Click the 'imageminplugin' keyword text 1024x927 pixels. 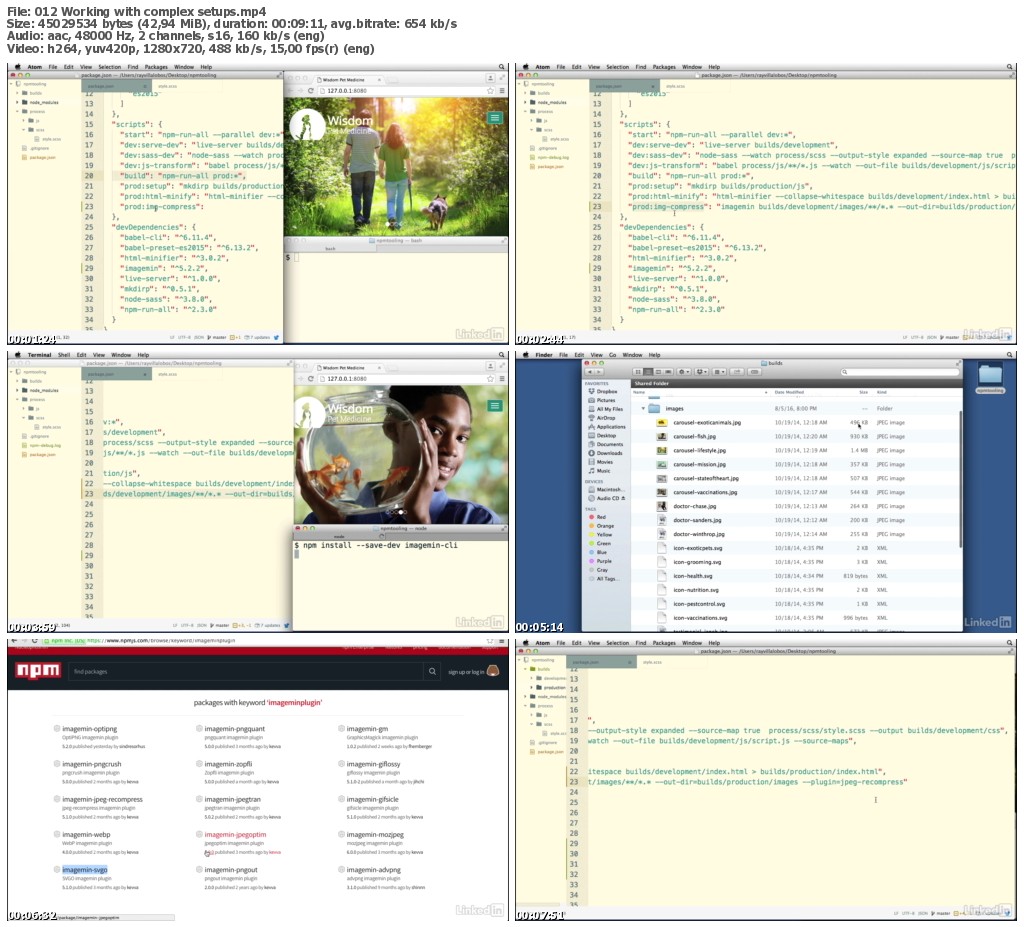[x=294, y=702]
